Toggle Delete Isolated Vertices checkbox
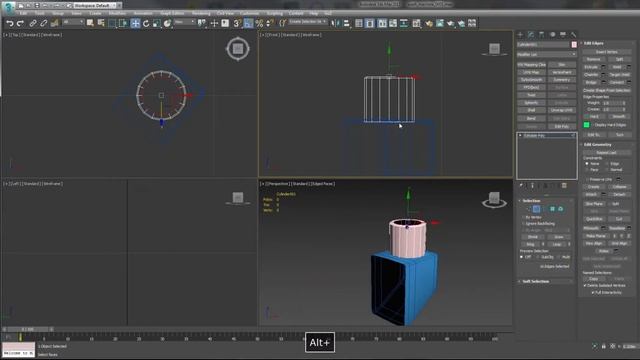This screenshot has width=640, height=360. [585, 285]
